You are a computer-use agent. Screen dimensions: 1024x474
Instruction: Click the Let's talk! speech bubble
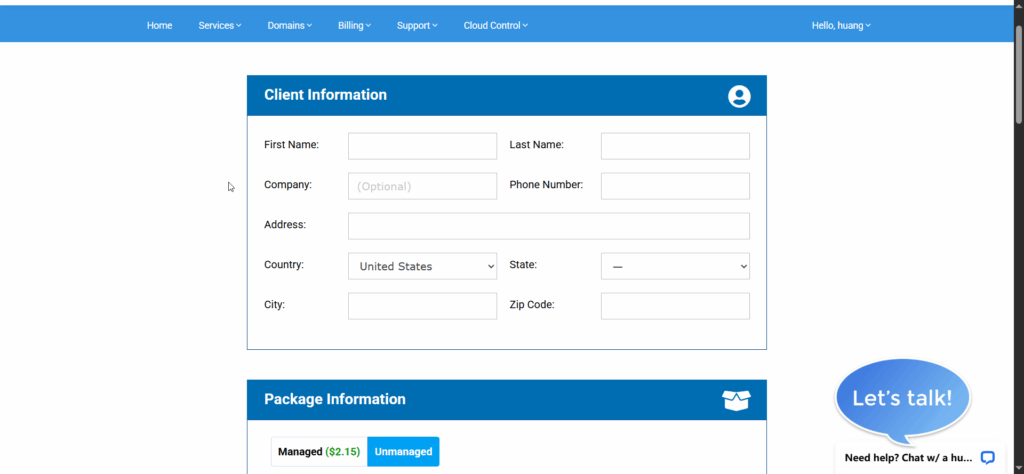pyautogui.click(x=902, y=398)
